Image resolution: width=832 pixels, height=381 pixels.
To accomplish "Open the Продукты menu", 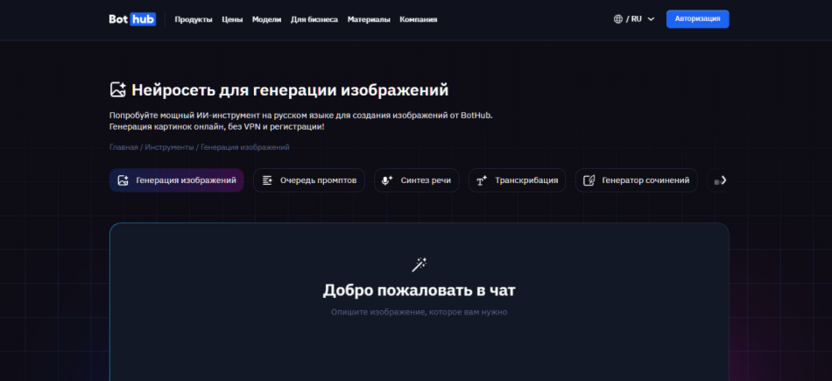I will pyautogui.click(x=193, y=20).
